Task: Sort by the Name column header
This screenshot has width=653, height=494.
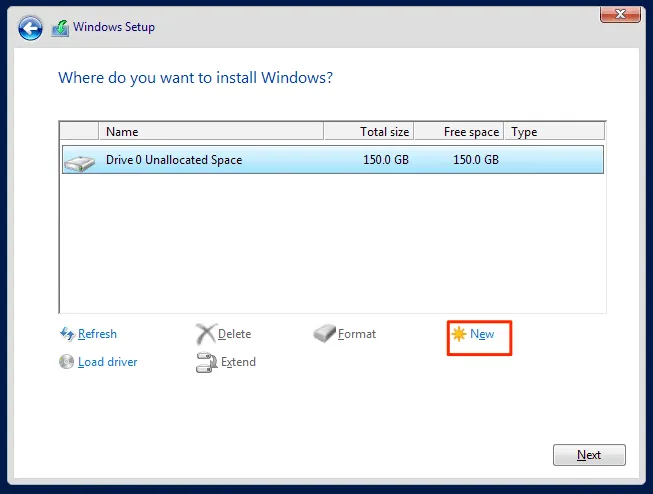Action: point(210,132)
